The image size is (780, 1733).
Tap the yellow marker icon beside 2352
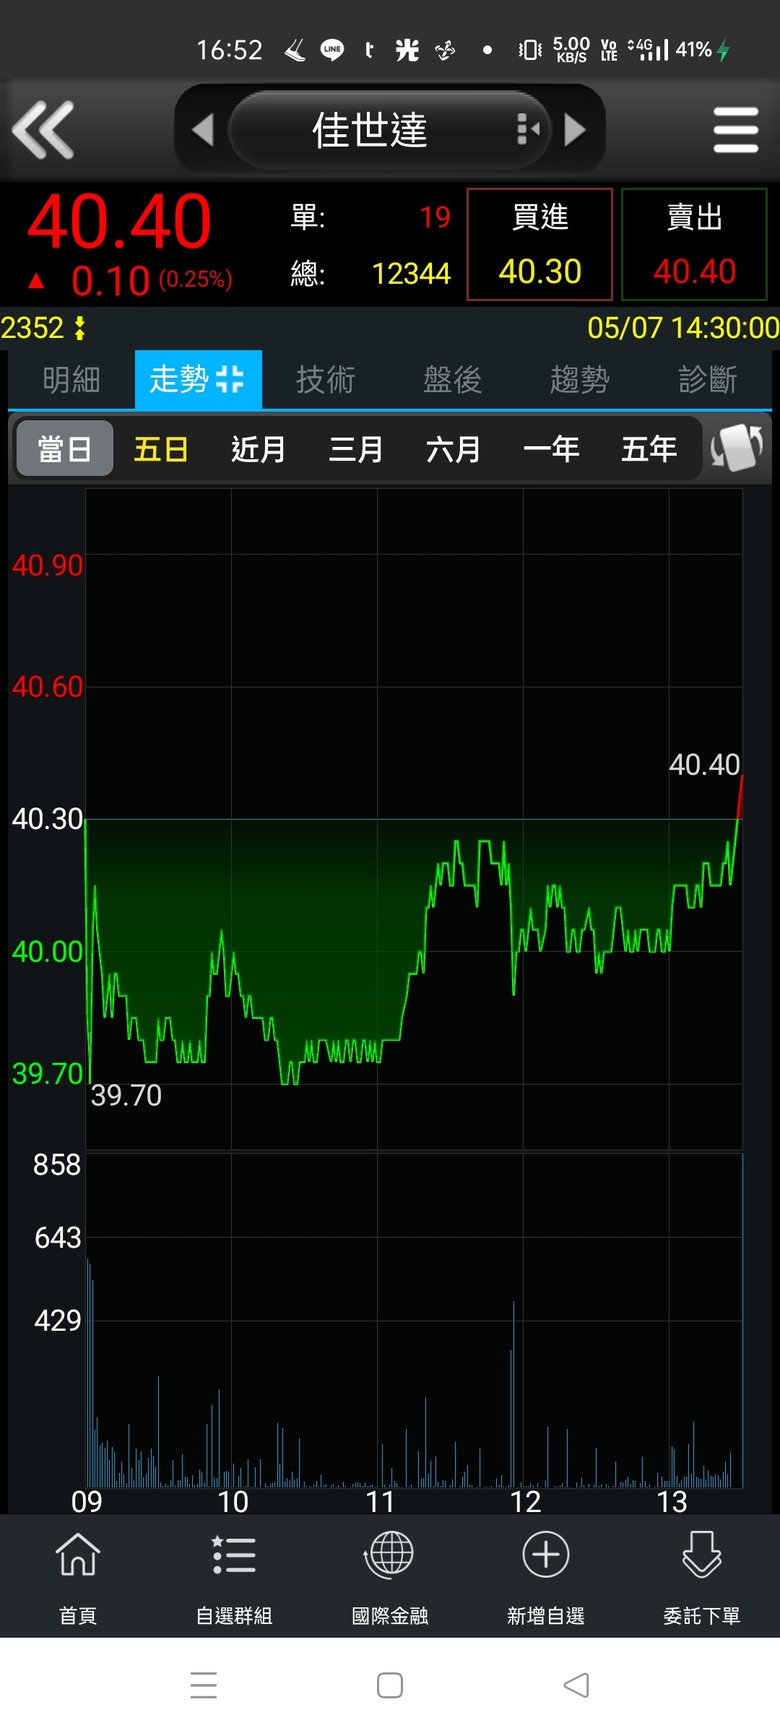click(80, 328)
